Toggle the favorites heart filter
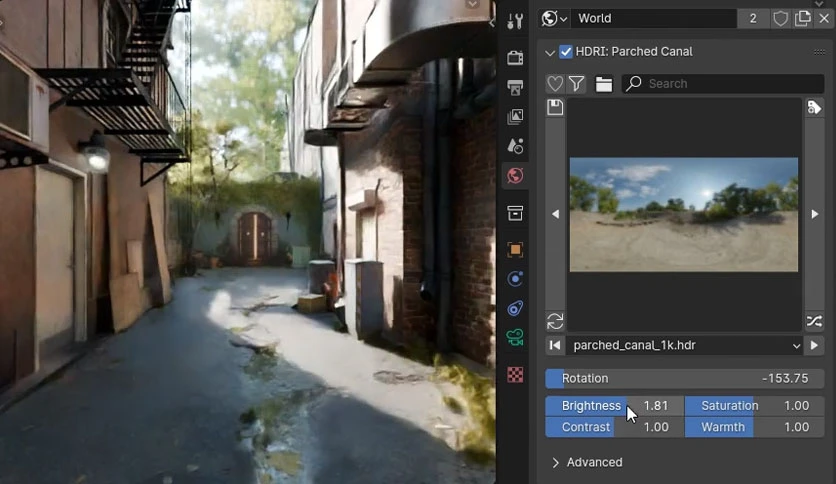 click(x=555, y=84)
